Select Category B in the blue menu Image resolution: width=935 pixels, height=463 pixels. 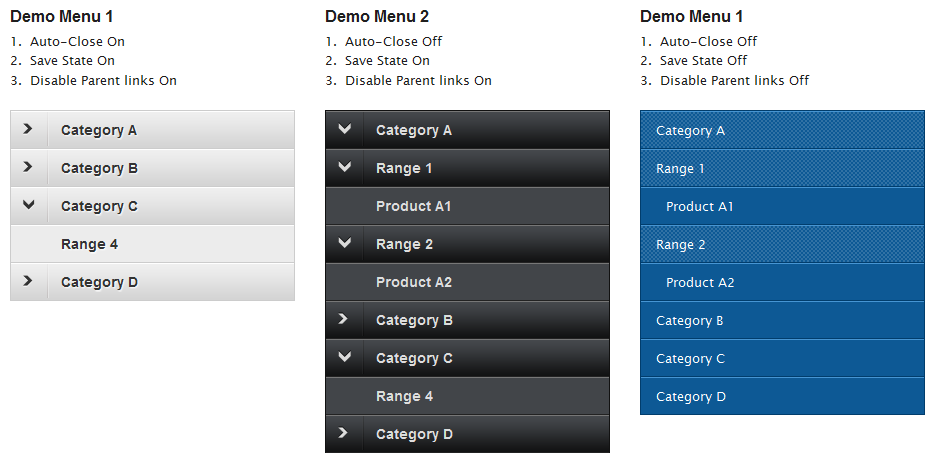690,320
